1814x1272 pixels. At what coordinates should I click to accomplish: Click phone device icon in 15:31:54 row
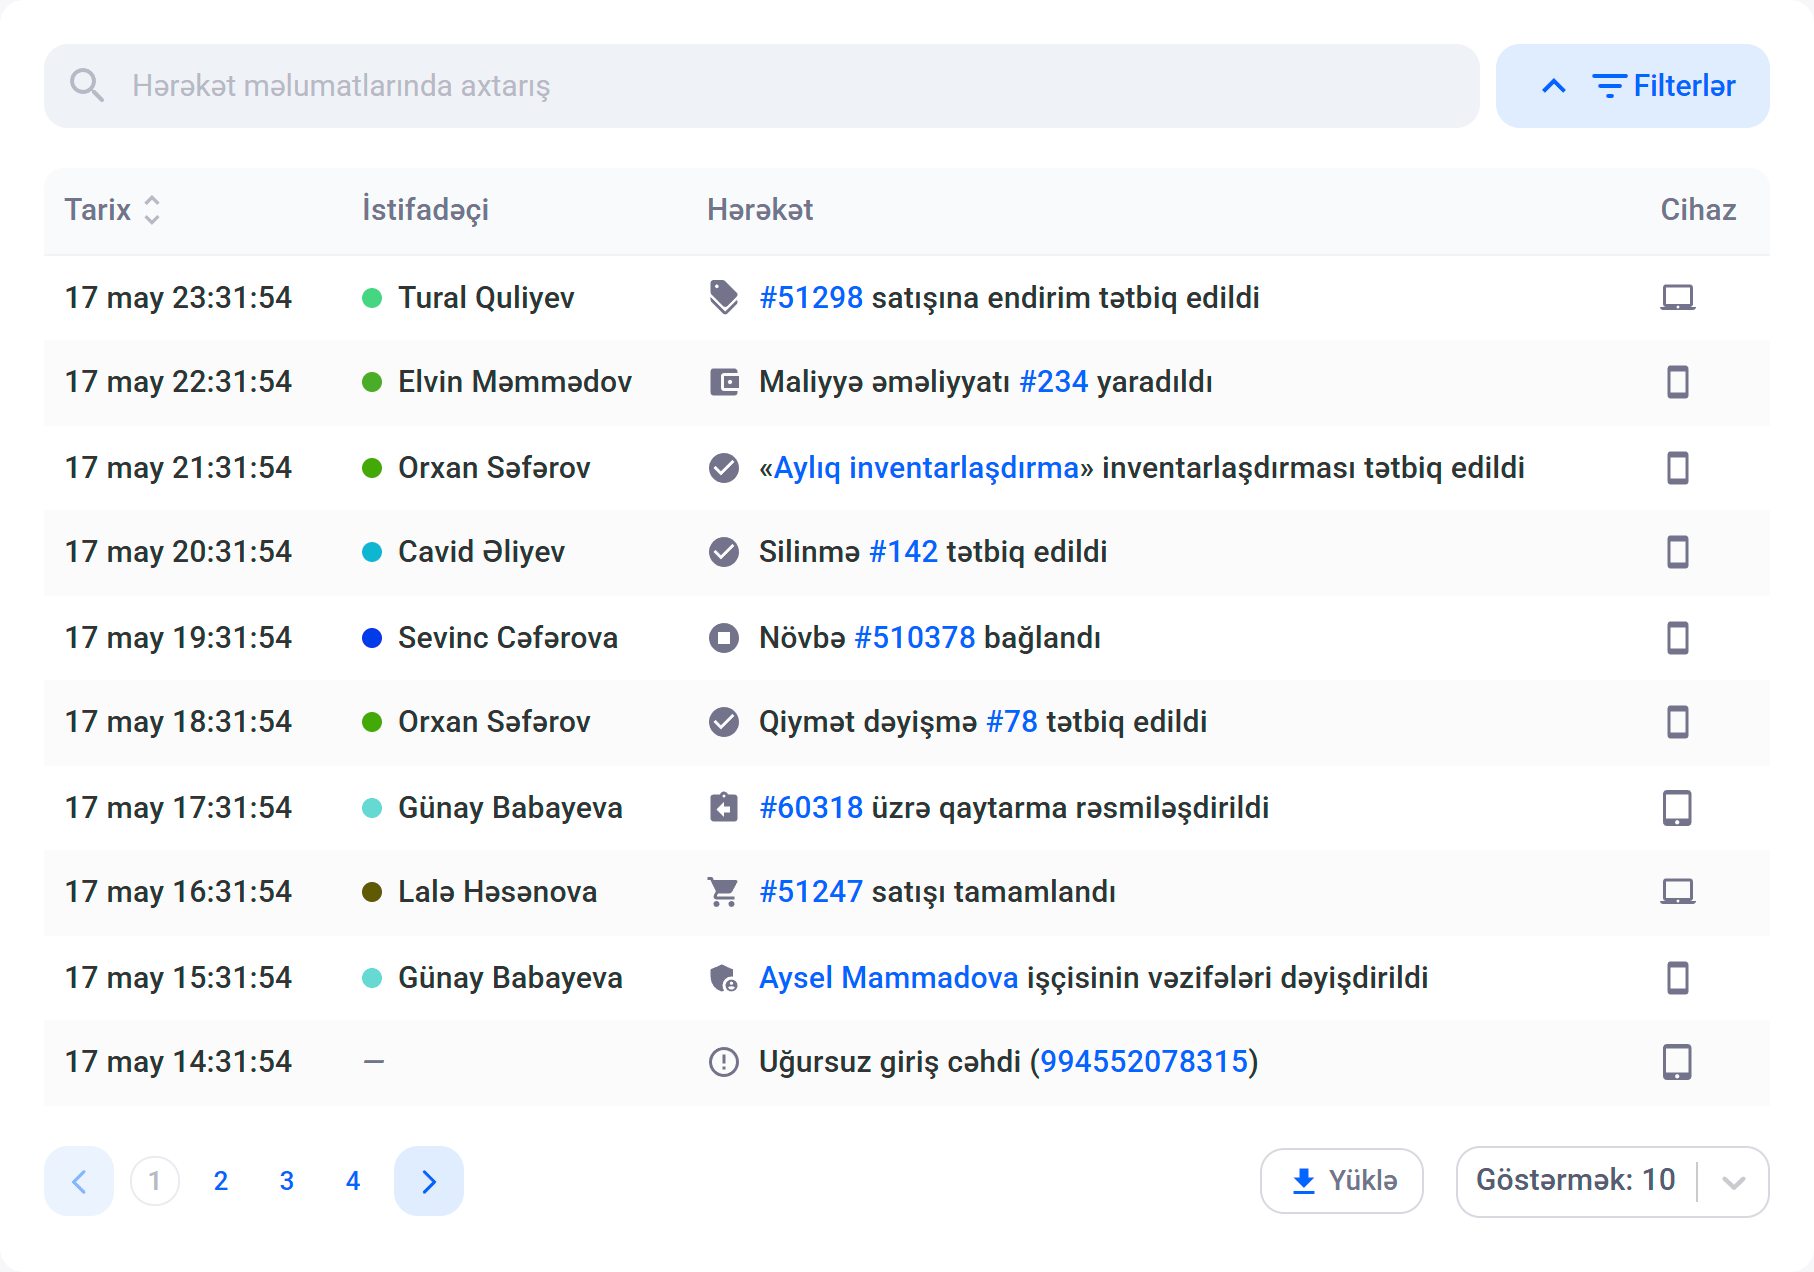pos(1678,978)
